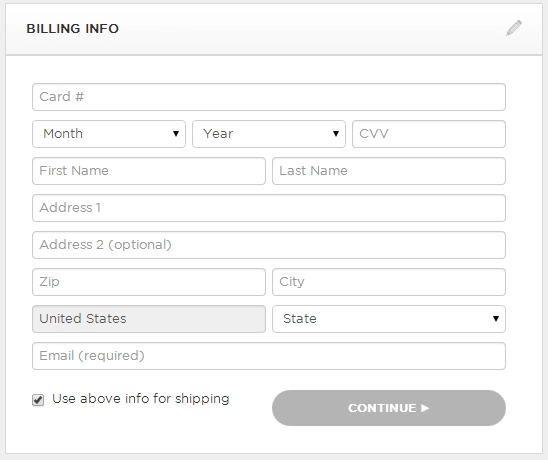Click the Continue button
Image resolution: width=548 pixels, height=460 pixels.
(389, 408)
